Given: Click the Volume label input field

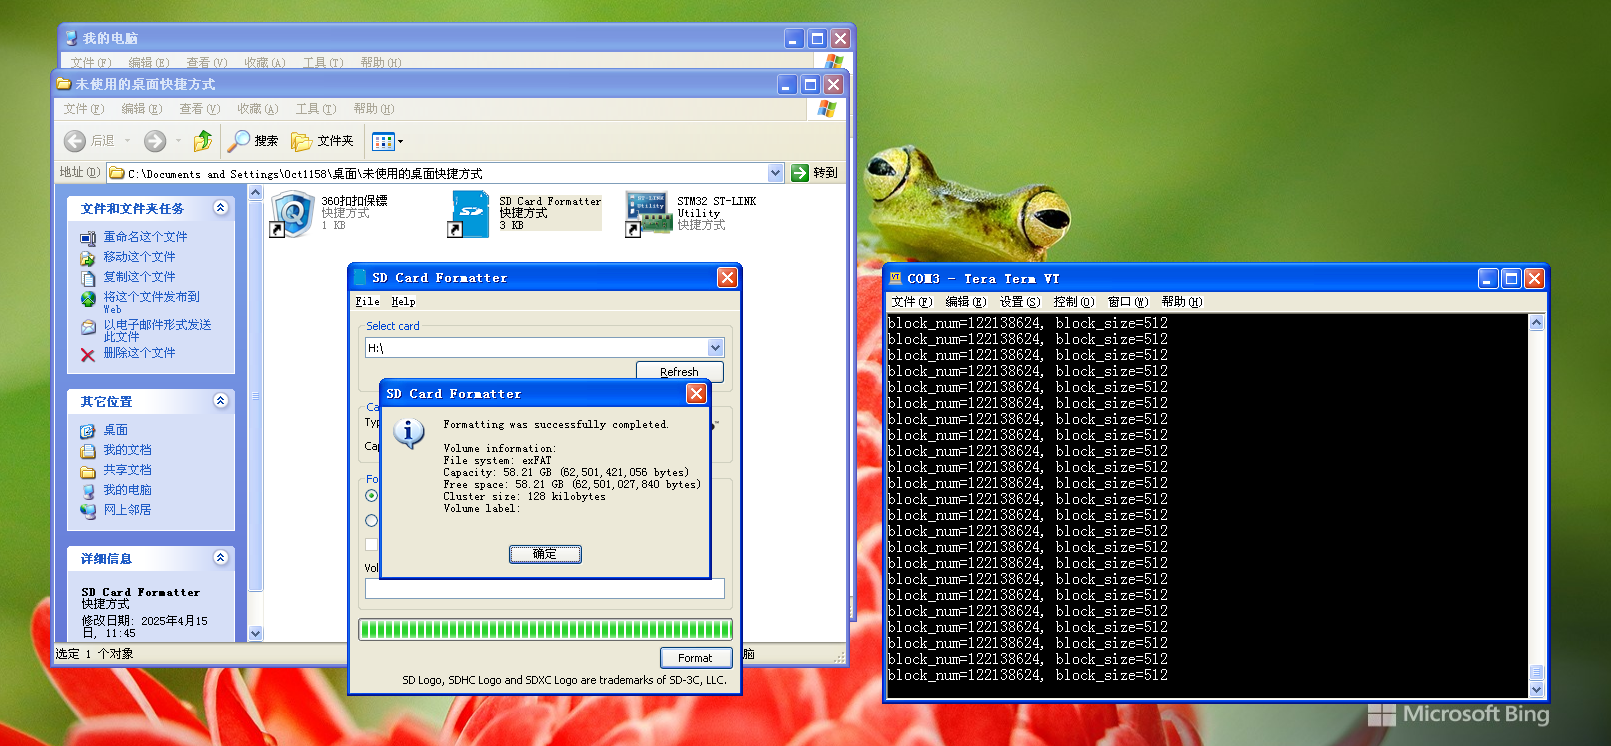Looking at the screenshot, I should click(x=545, y=589).
